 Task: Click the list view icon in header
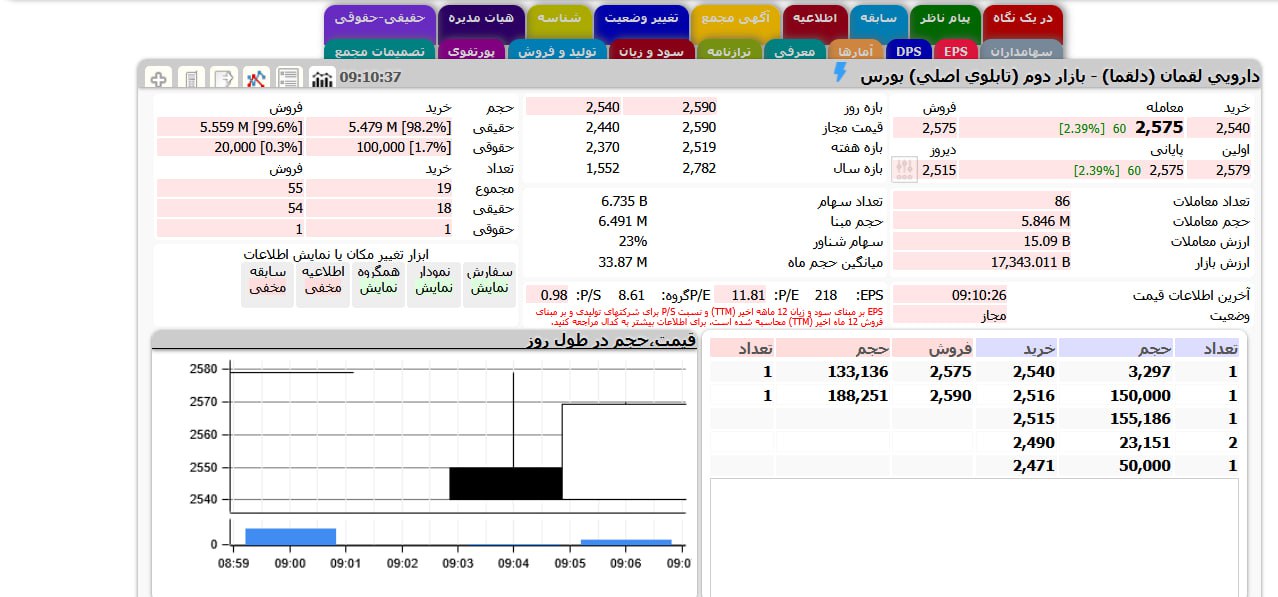pyautogui.click(x=289, y=78)
